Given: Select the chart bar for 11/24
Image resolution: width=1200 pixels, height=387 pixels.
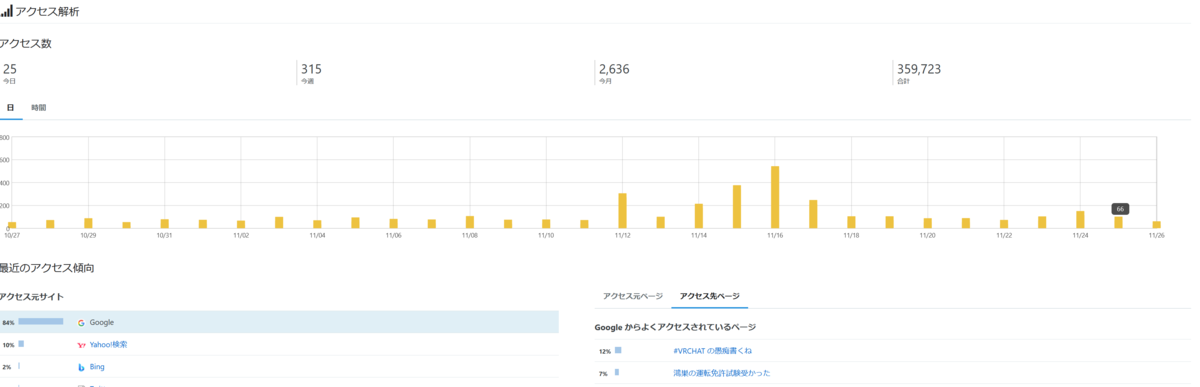Looking at the screenshot, I should (1080, 220).
